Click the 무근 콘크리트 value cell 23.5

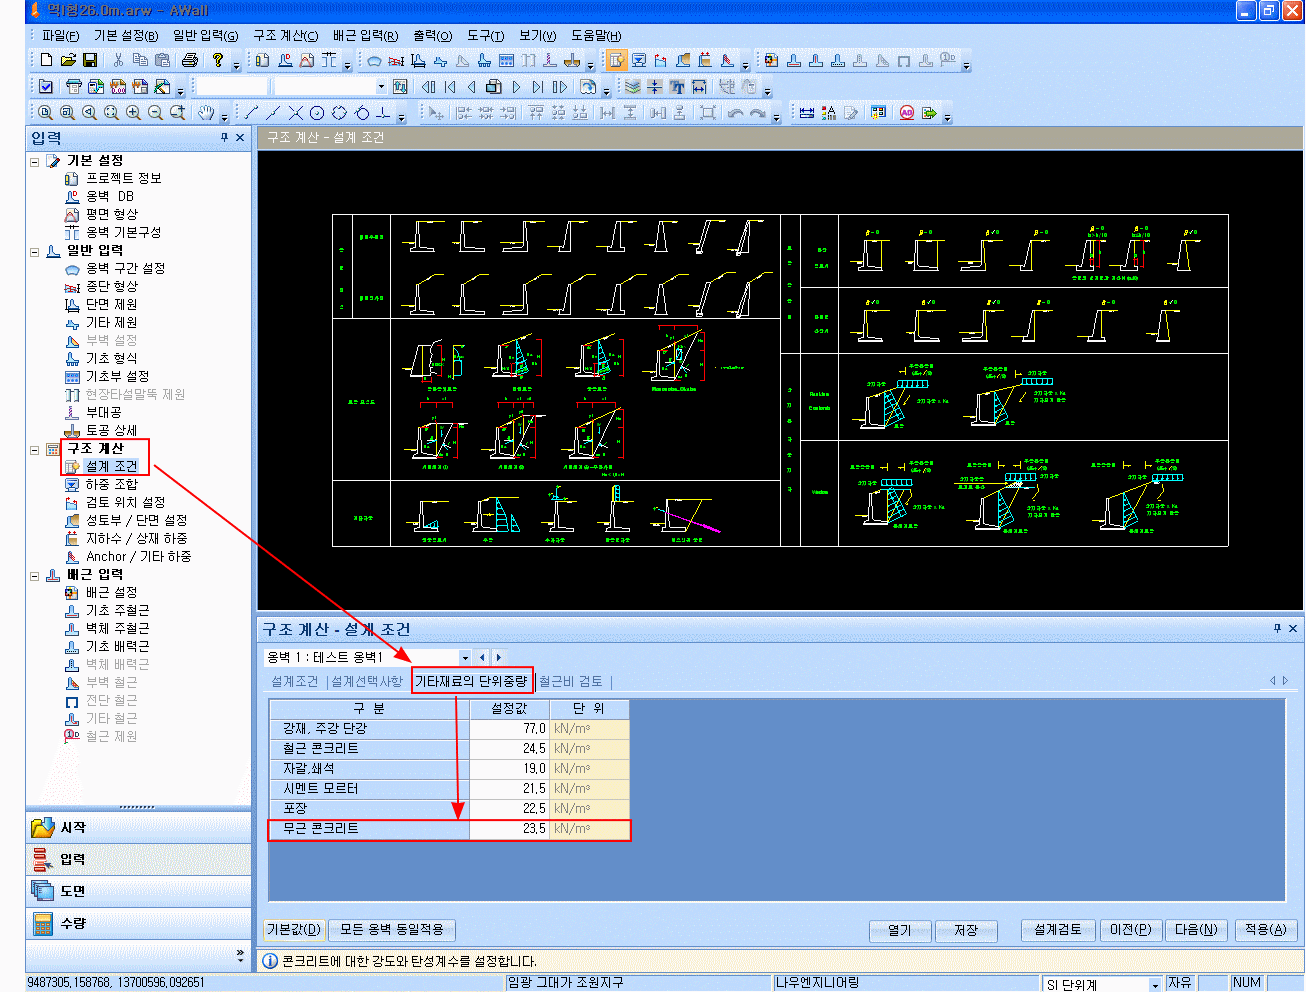click(x=509, y=829)
